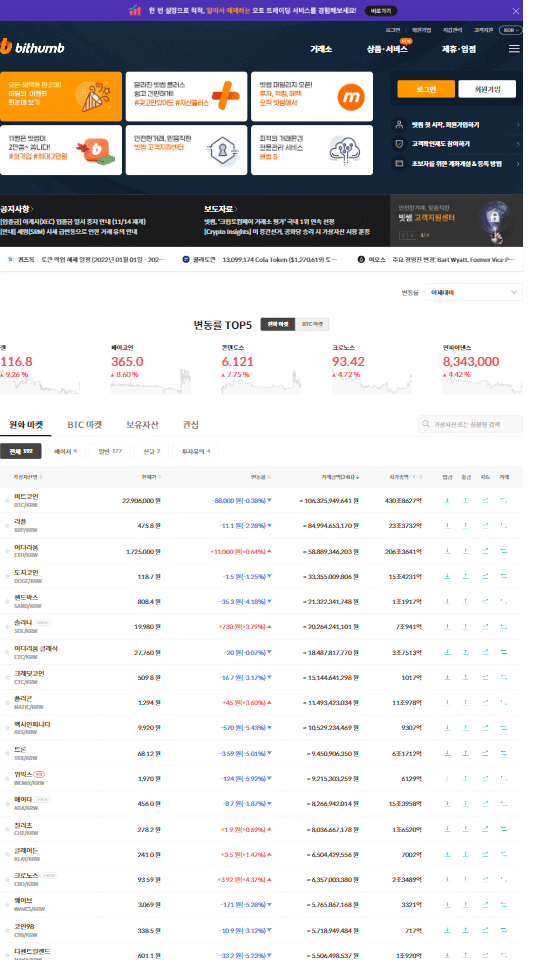The image size is (540, 960).
Task: Open the event banner with party popper
Action: pos(61,96)
